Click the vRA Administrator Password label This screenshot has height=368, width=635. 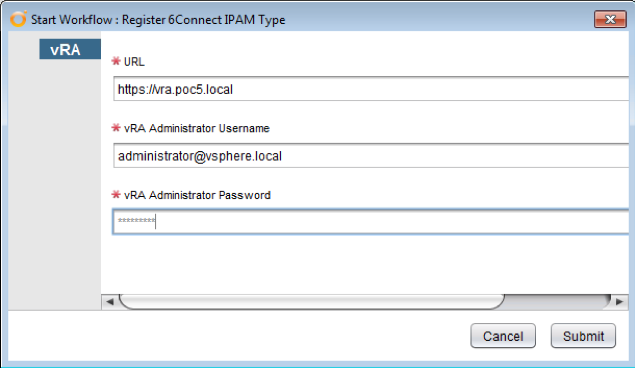pos(197,195)
